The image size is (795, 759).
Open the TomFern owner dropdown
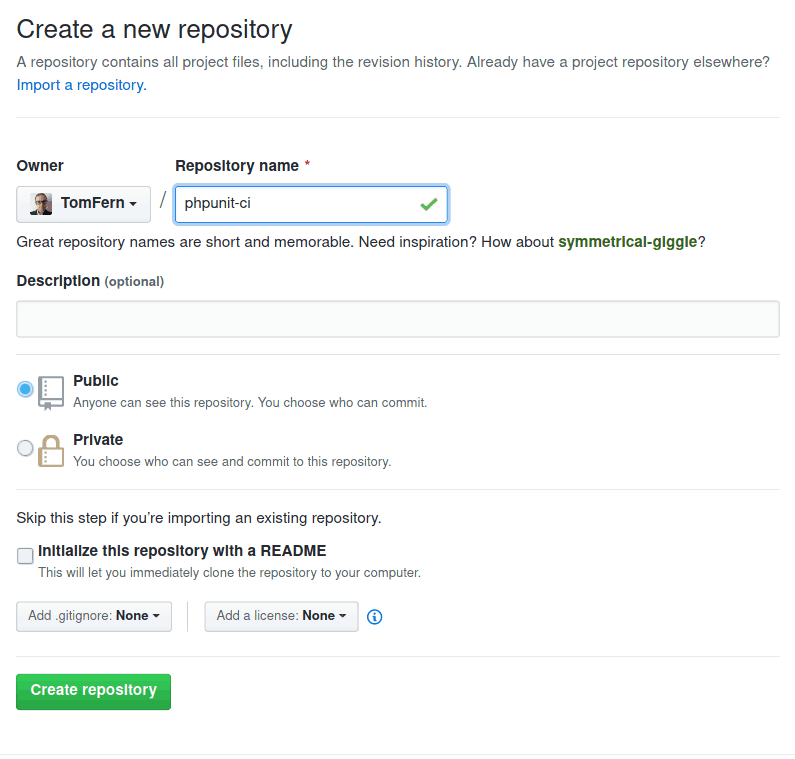(84, 204)
